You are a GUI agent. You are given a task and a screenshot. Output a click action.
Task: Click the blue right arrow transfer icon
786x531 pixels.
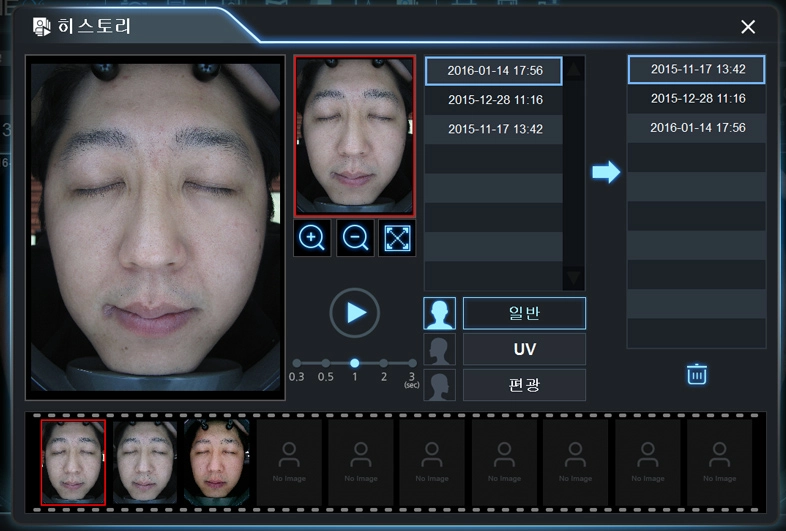coord(606,173)
